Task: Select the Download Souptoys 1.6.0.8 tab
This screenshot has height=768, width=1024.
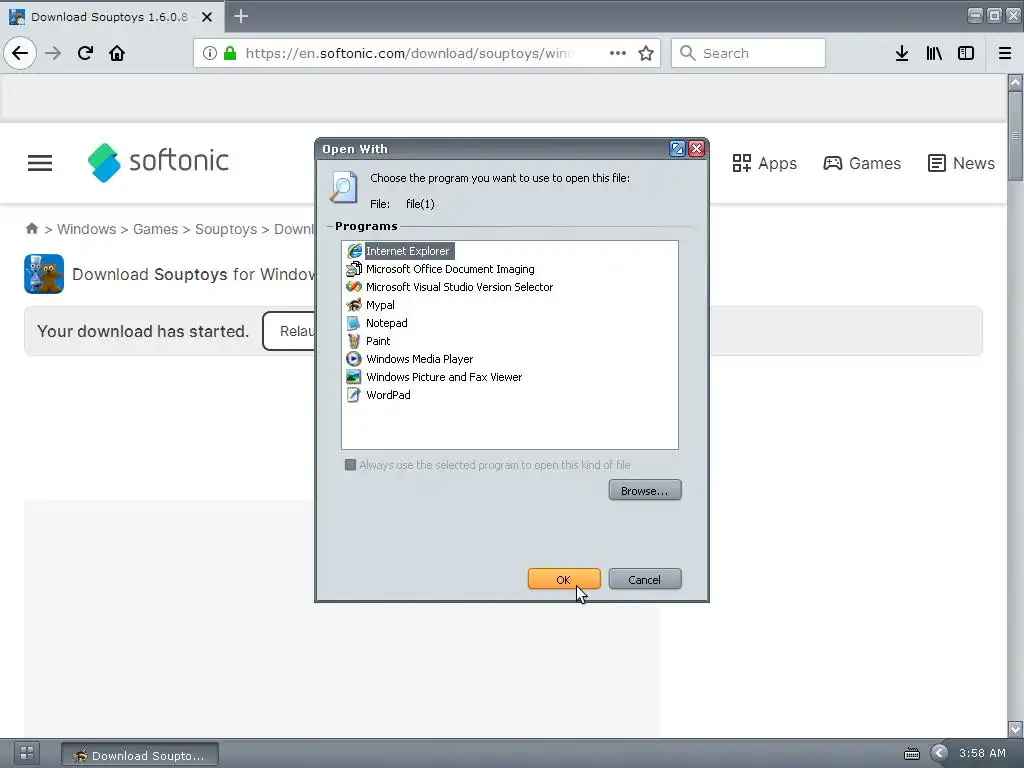Action: (x=112, y=17)
